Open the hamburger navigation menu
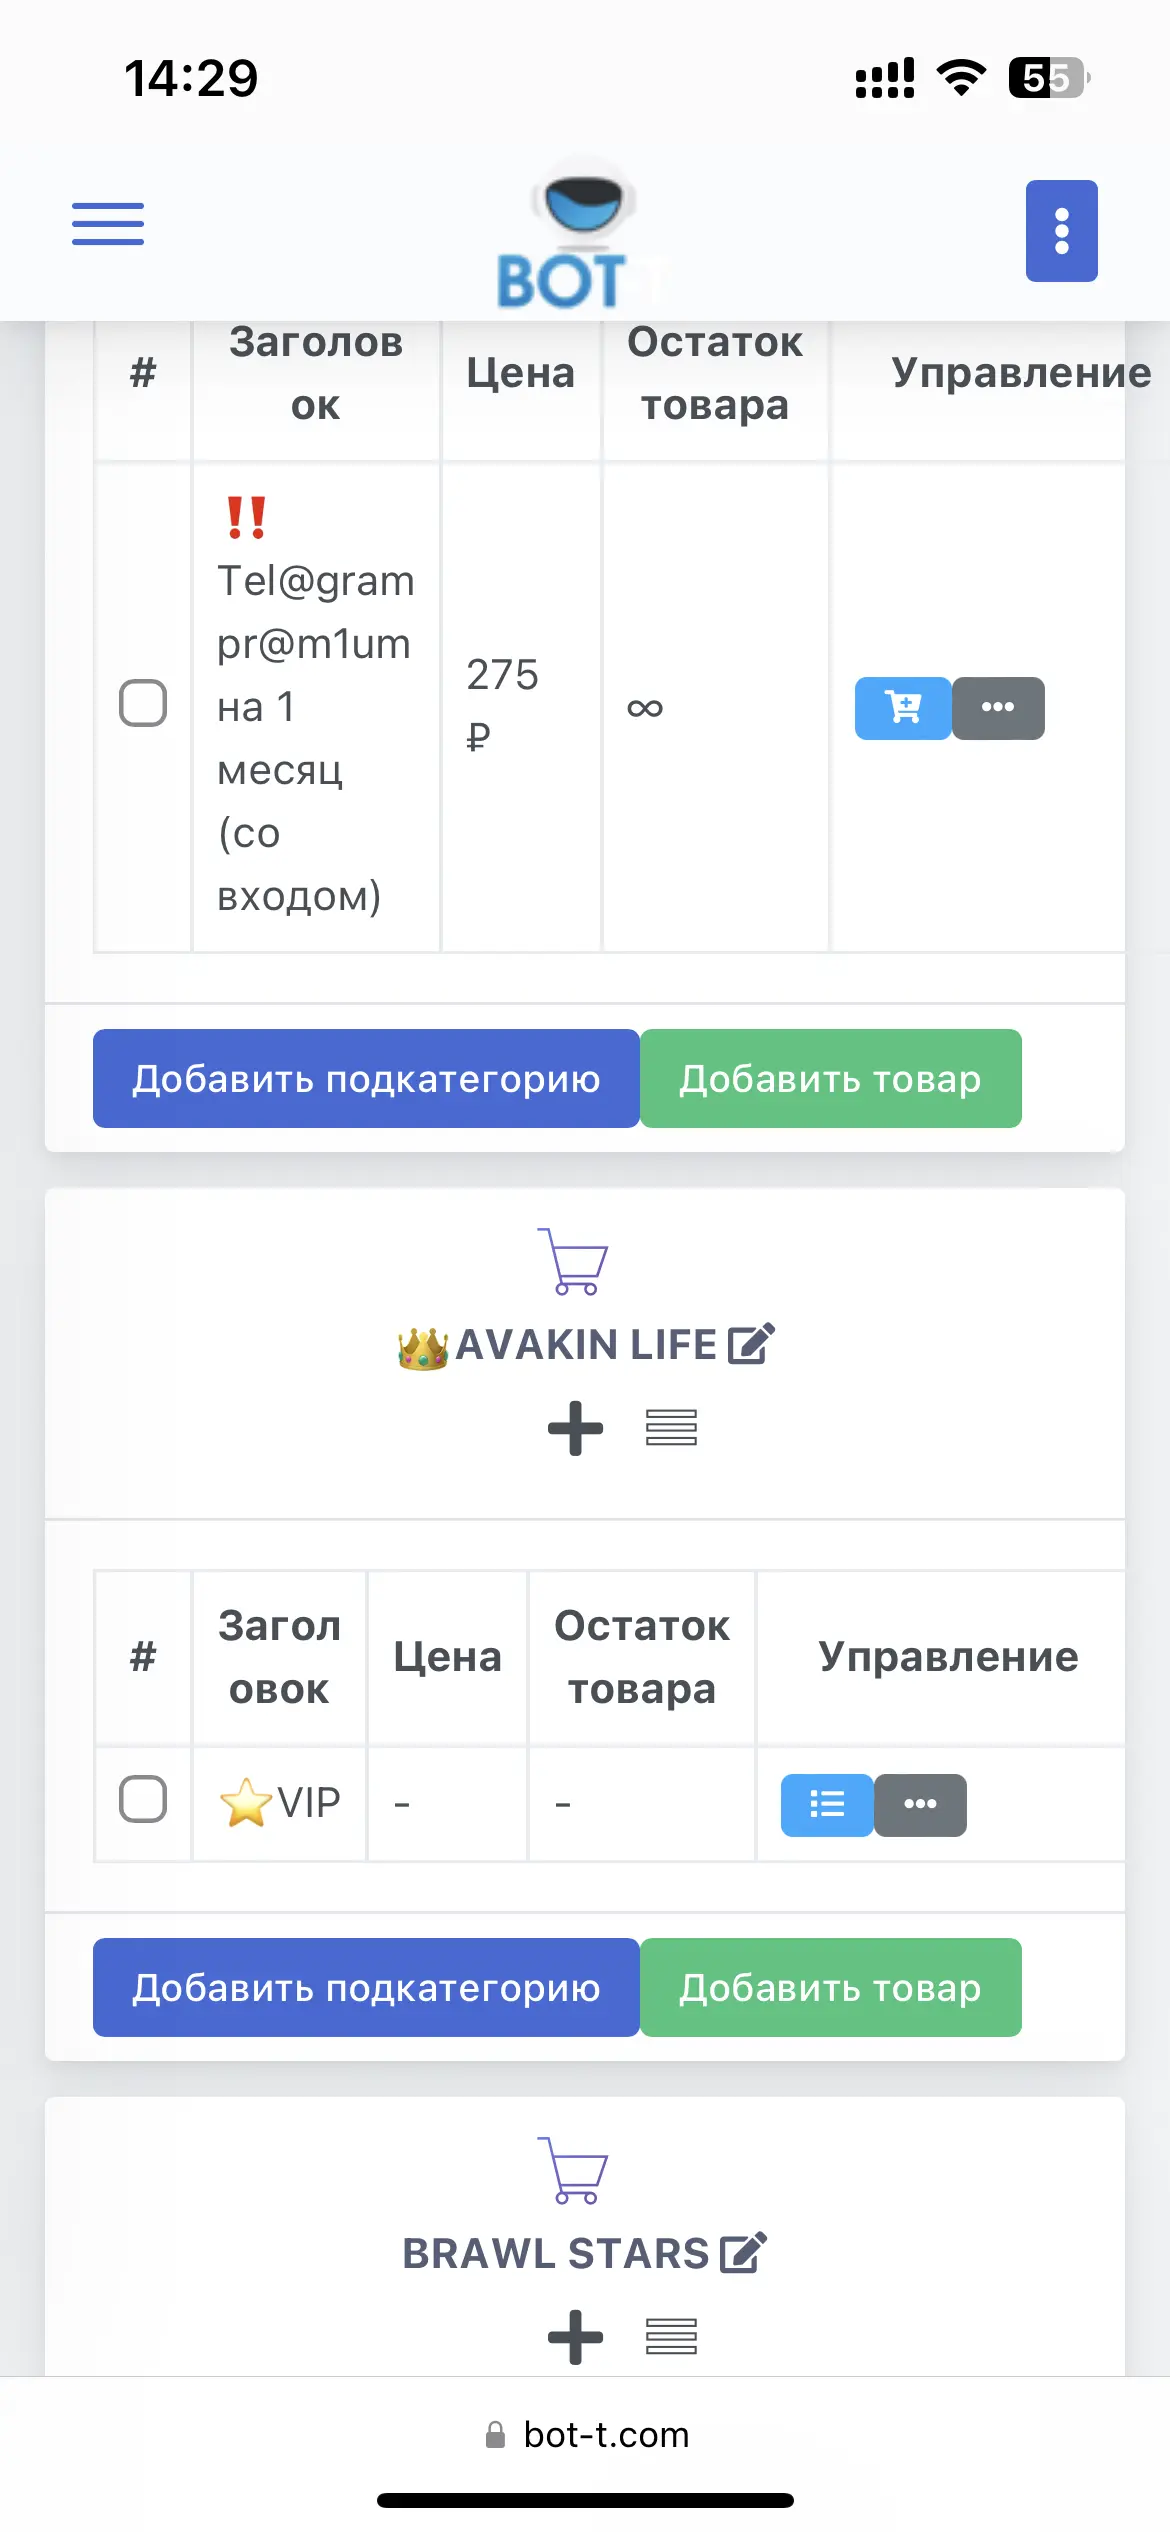This screenshot has width=1170, height=2532. 108,223
